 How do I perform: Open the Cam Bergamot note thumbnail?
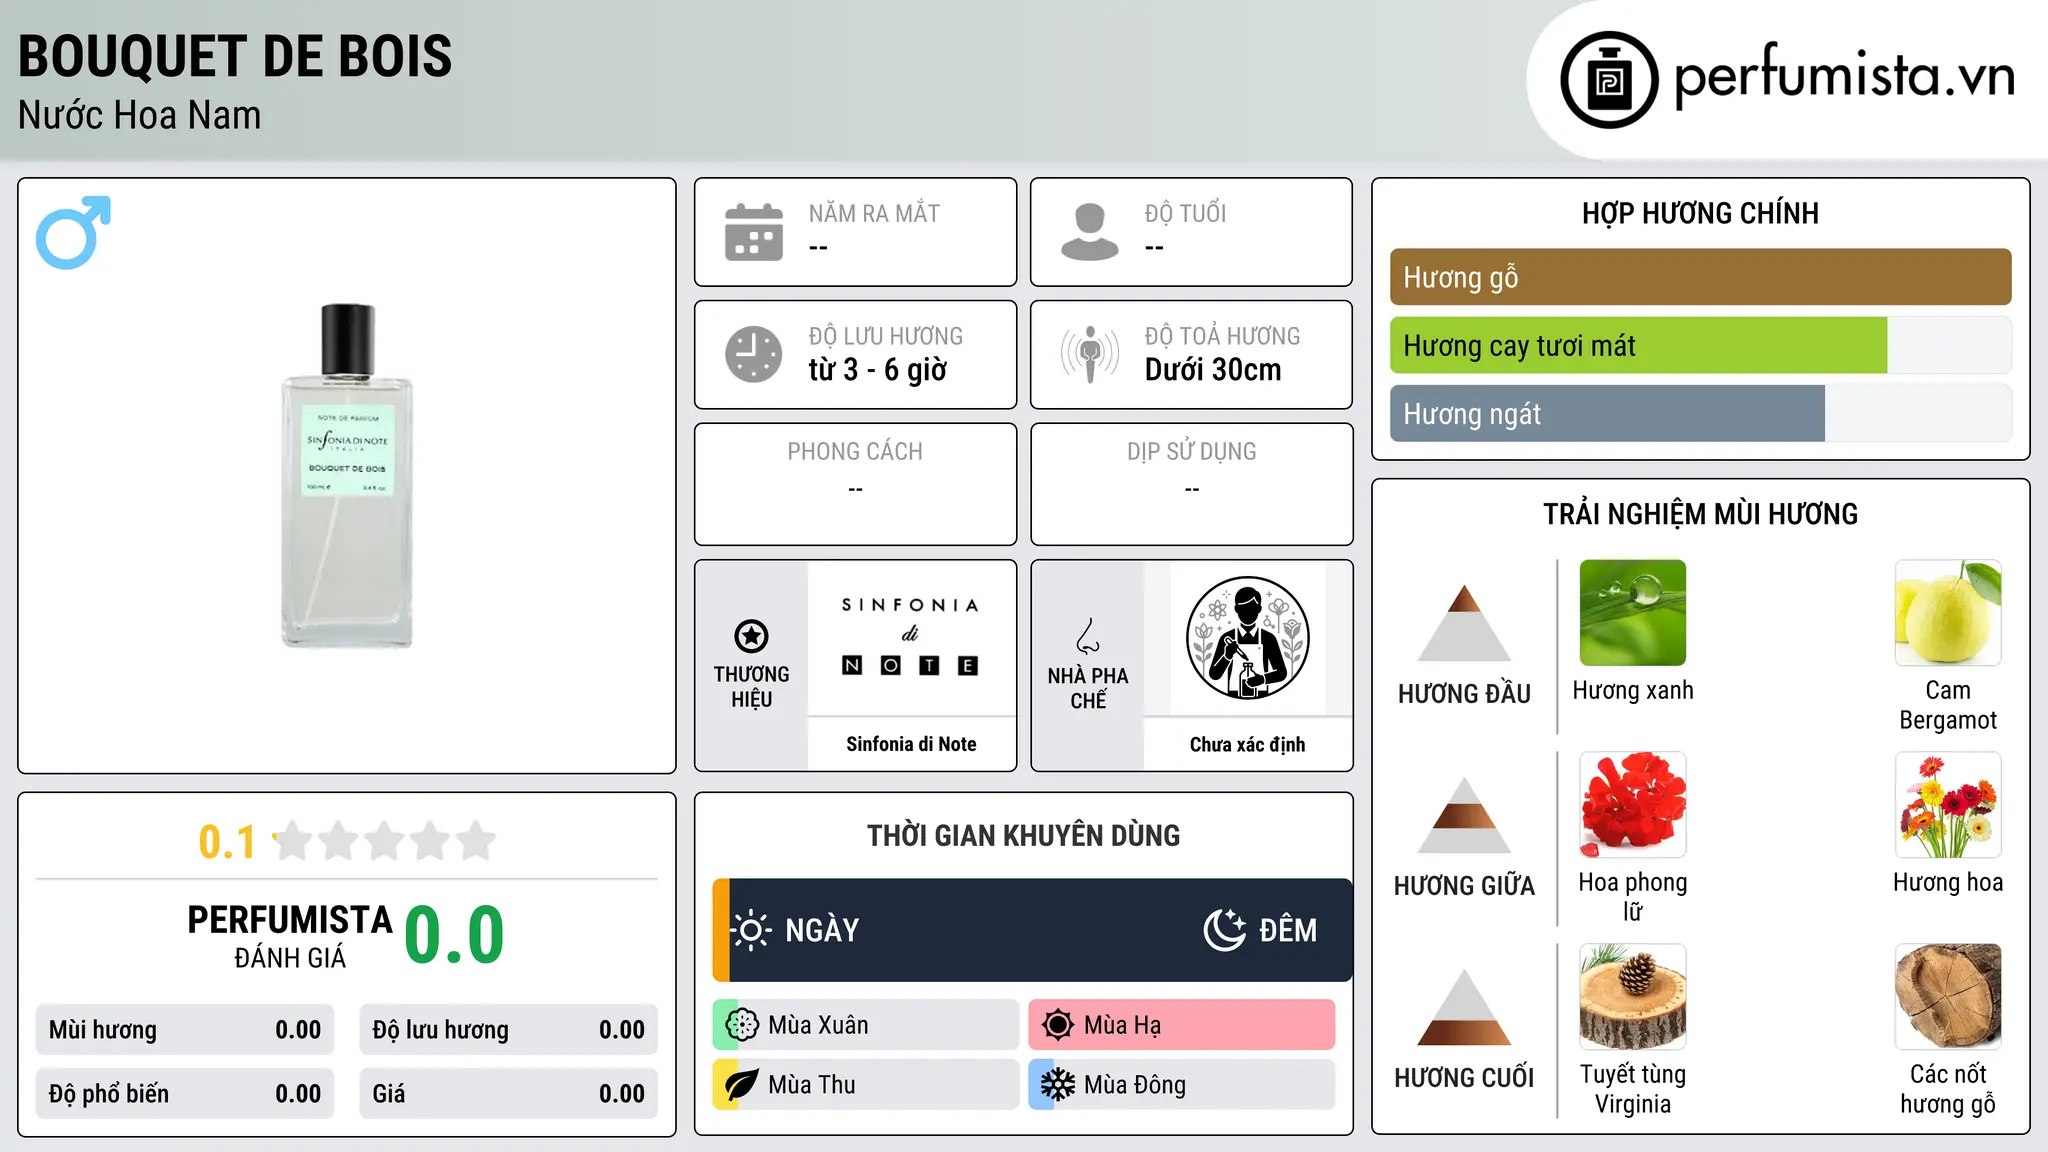point(1948,613)
